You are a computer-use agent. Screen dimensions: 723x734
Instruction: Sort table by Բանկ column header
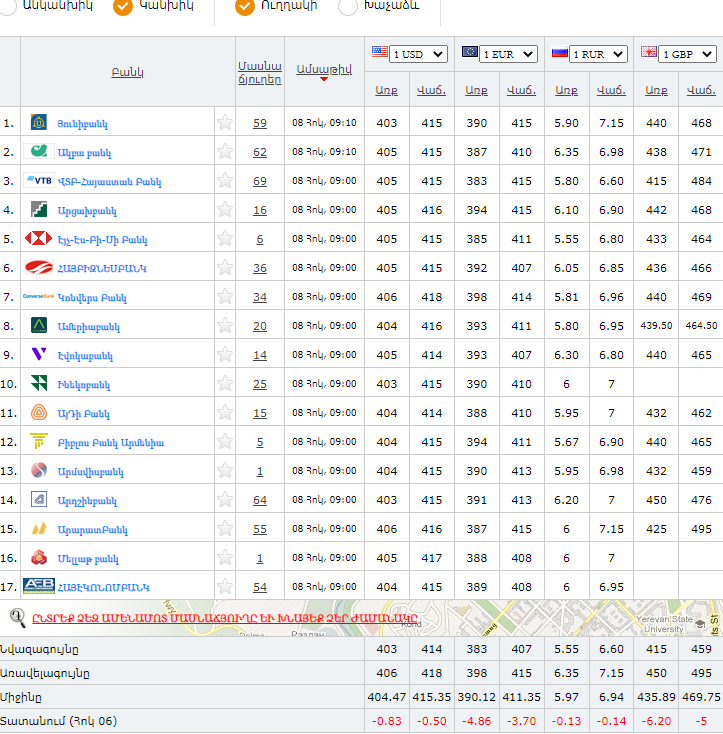(127, 72)
